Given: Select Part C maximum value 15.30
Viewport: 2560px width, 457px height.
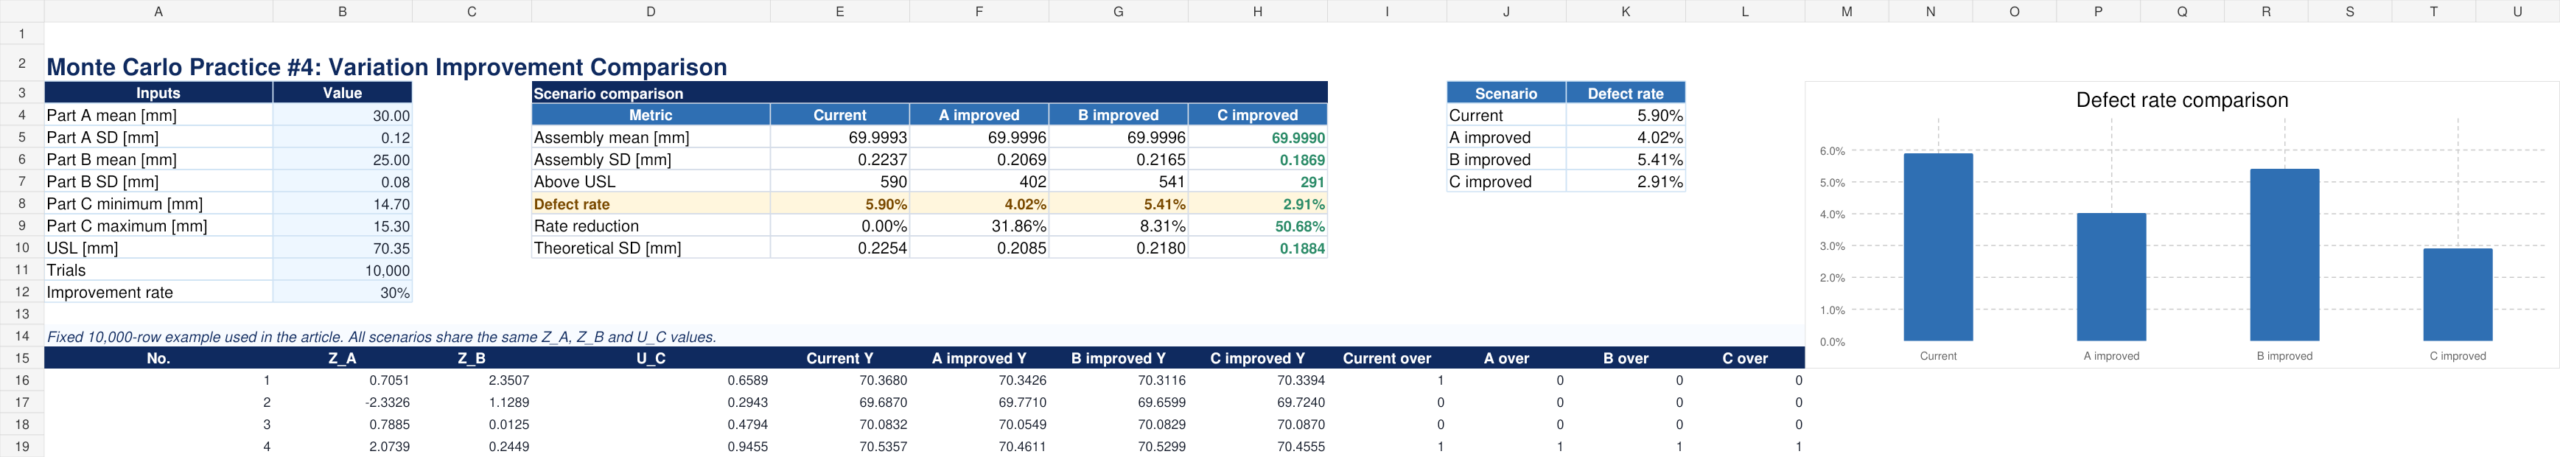Looking at the screenshot, I should 342,226.
